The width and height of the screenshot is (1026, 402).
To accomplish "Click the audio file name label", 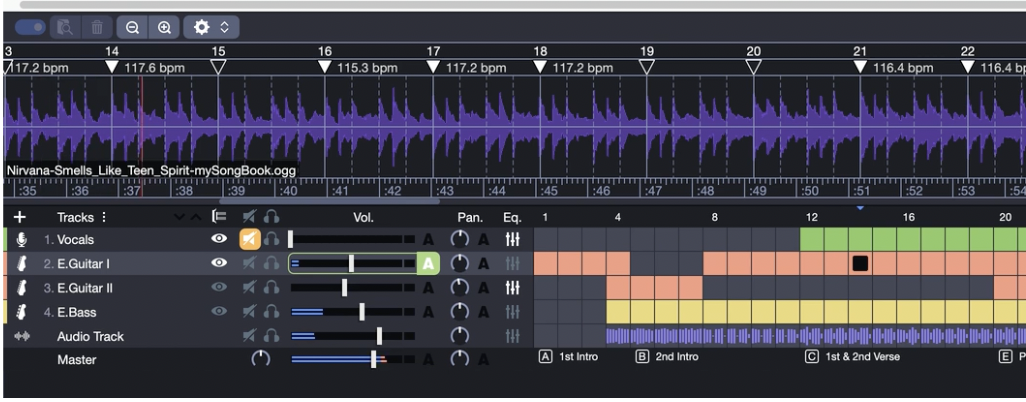I will tap(150, 171).
